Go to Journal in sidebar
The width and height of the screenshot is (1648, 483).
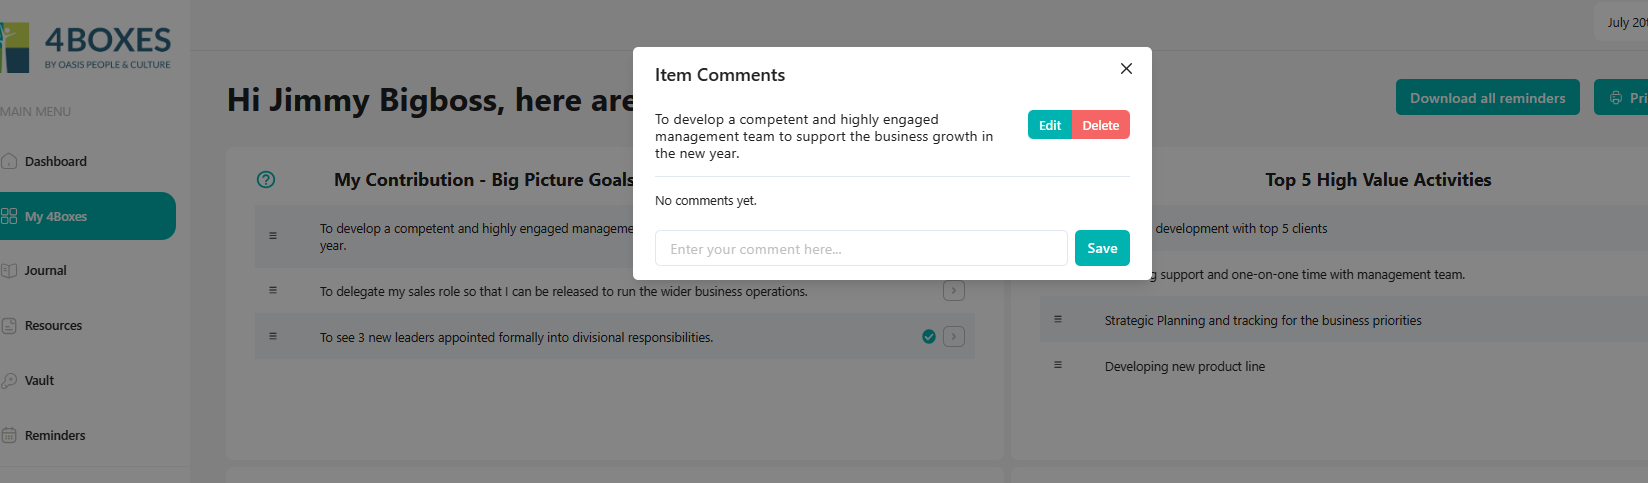coord(45,270)
